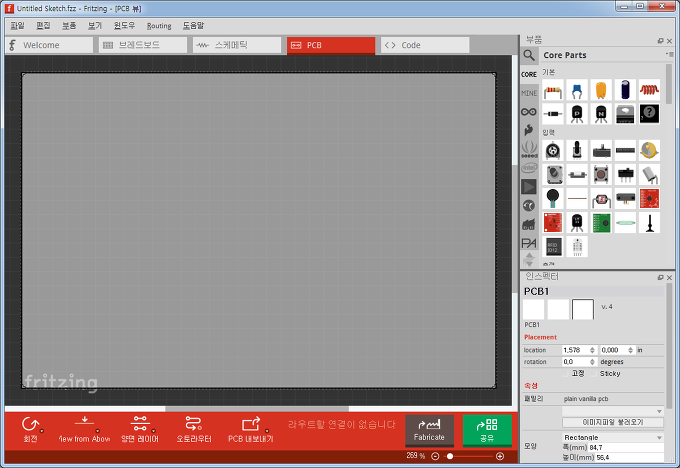The height and width of the screenshot is (468, 680).
Task: Open the Rectangle shape dropdown
Action: point(613,437)
